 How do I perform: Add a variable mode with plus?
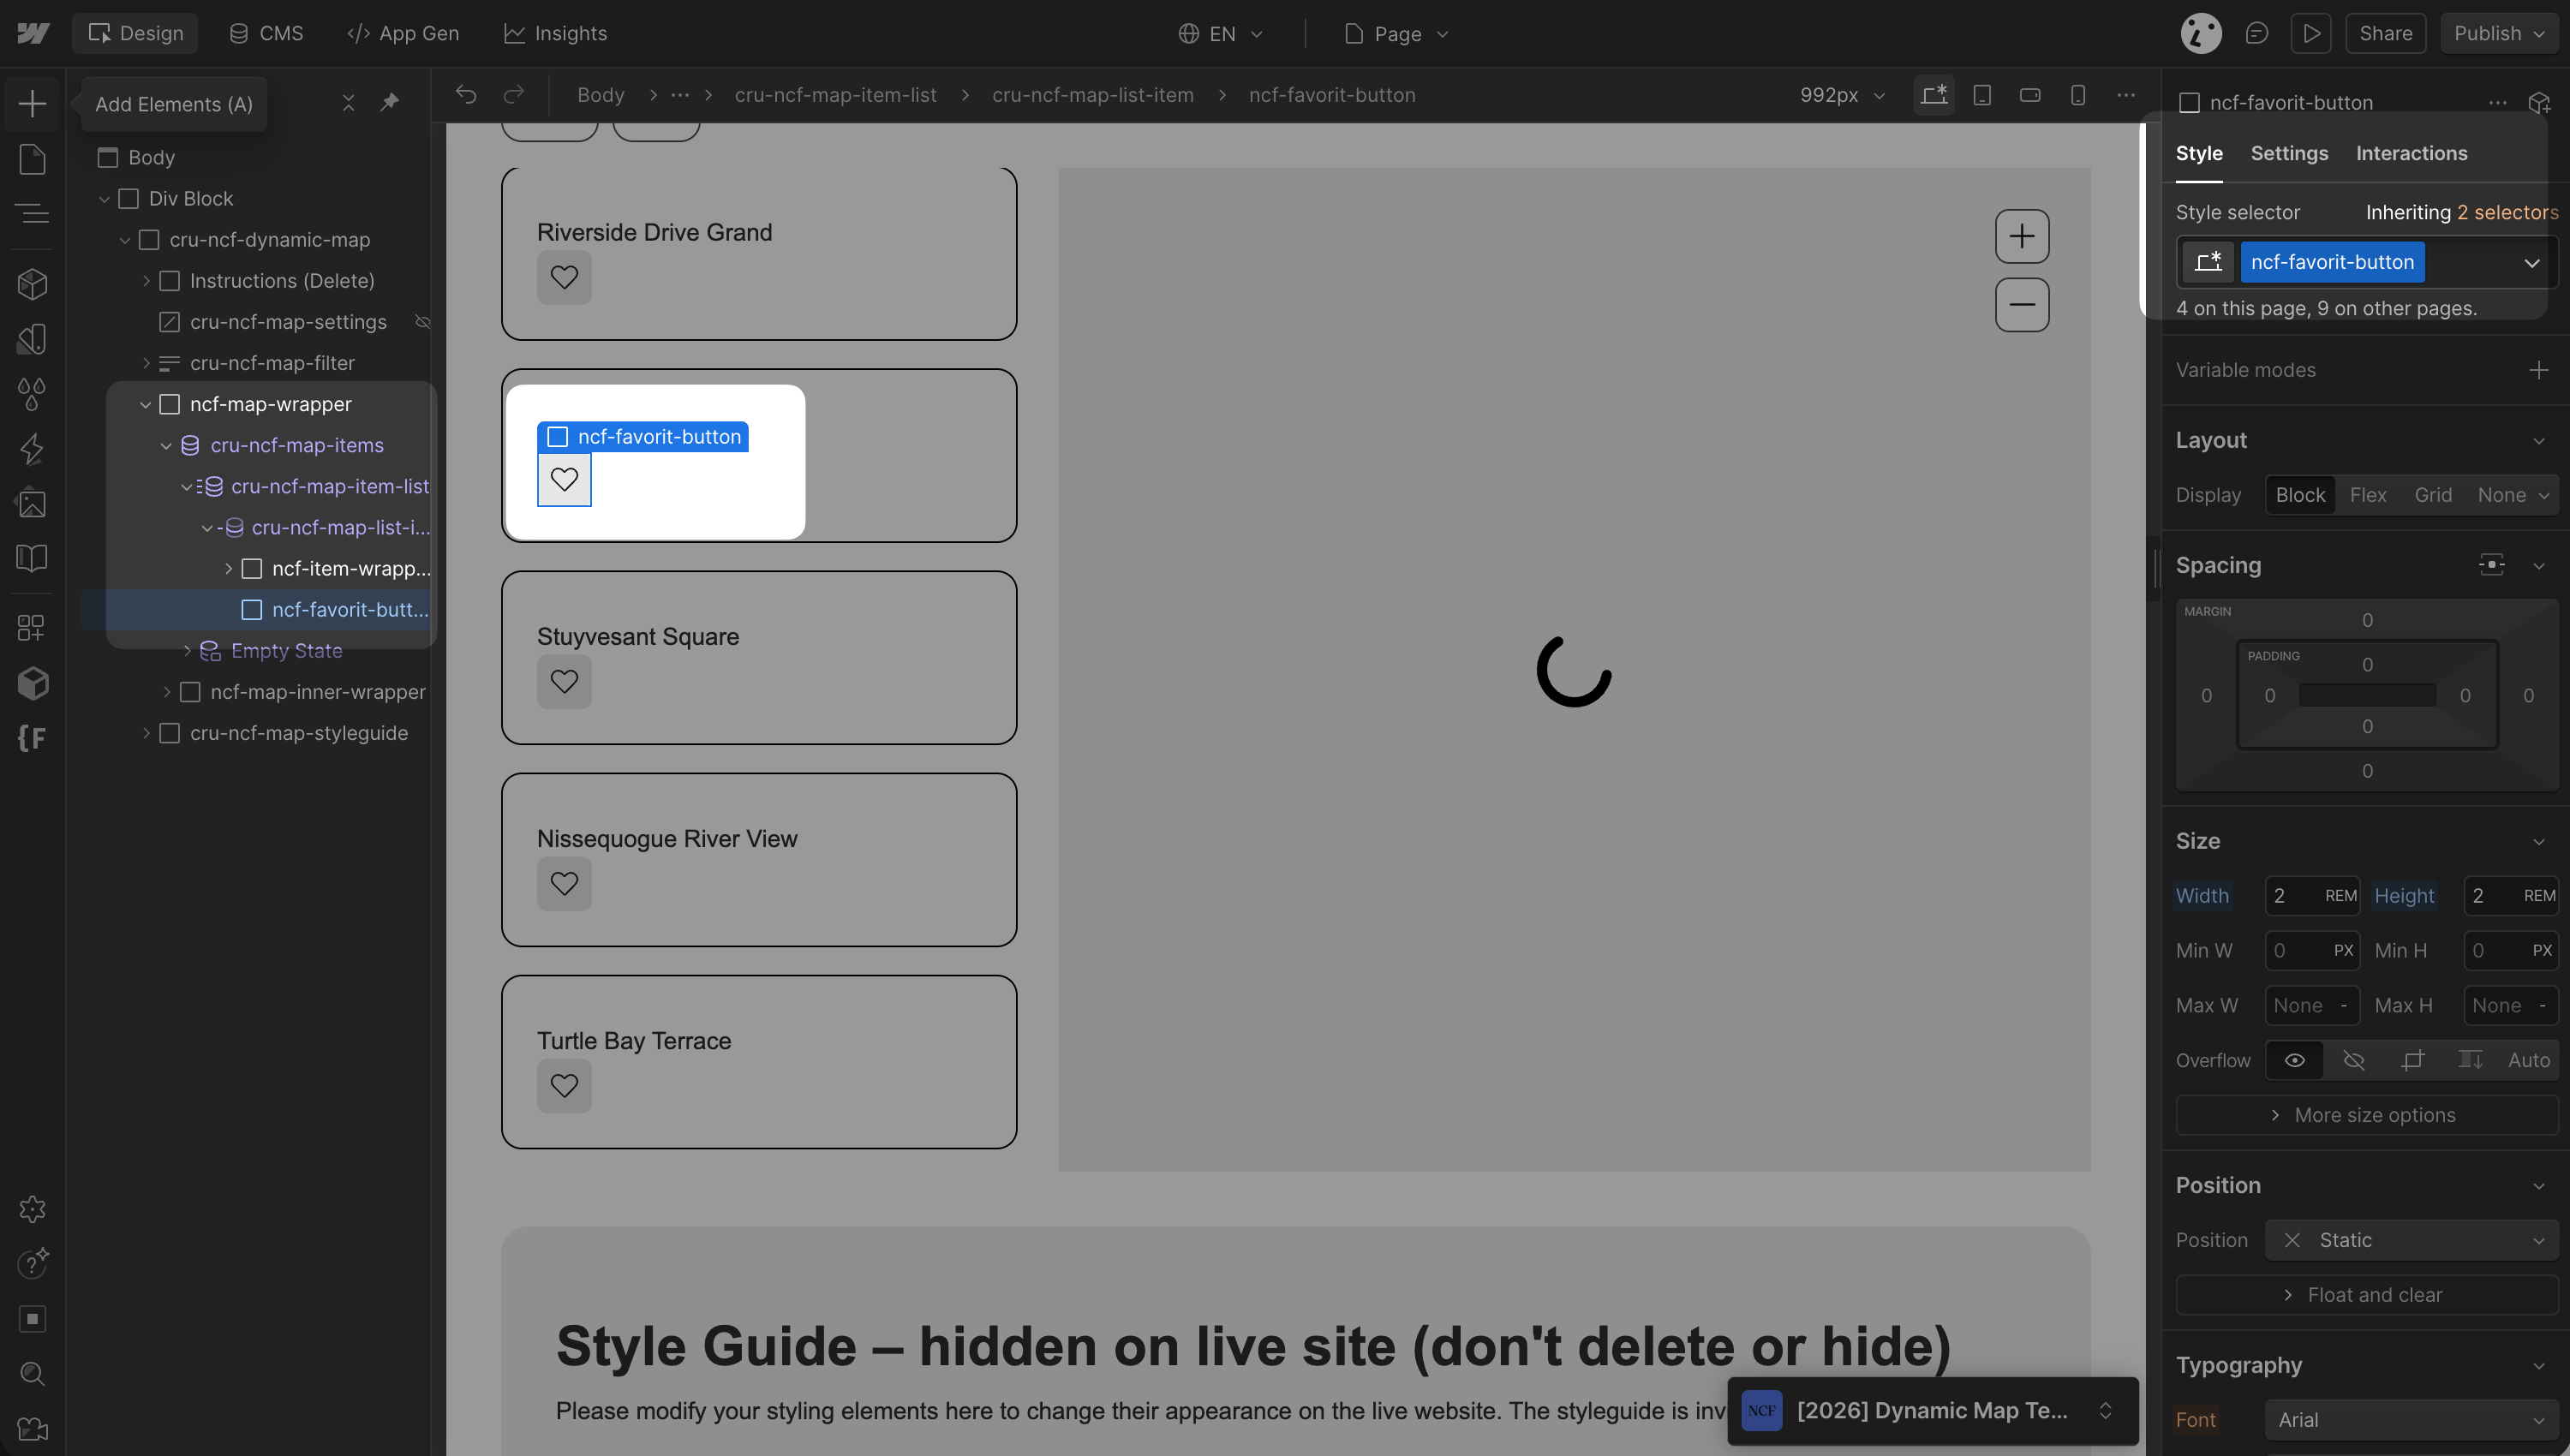pyautogui.click(x=2538, y=370)
